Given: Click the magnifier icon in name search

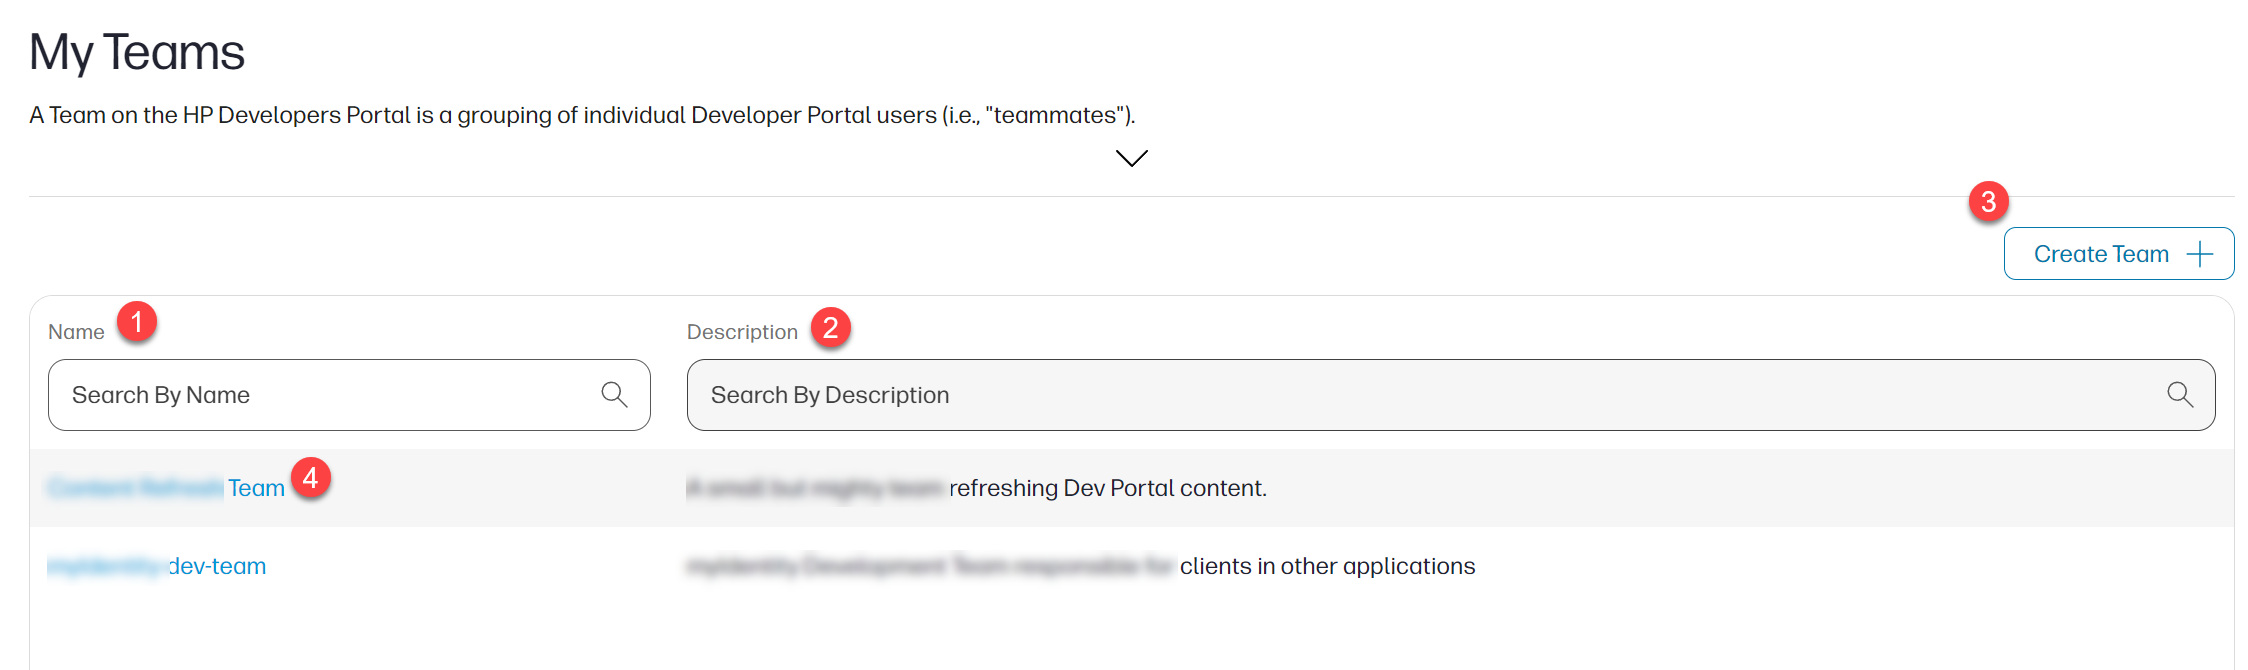Looking at the screenshot, I should coord(614,394).
